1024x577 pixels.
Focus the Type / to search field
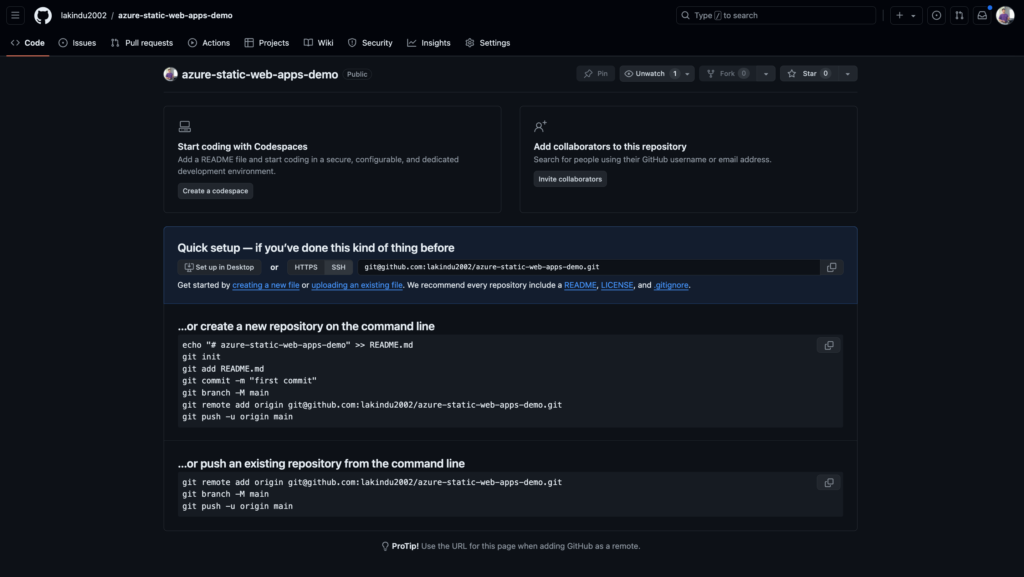pos(775,15)
